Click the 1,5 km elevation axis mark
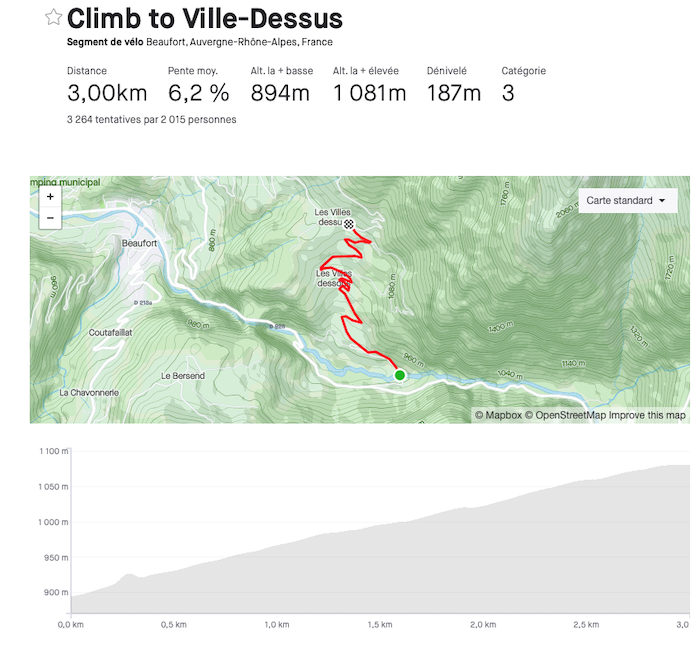Image resolution: width=700 pixels, height=649 pixels. pos(379,625)
